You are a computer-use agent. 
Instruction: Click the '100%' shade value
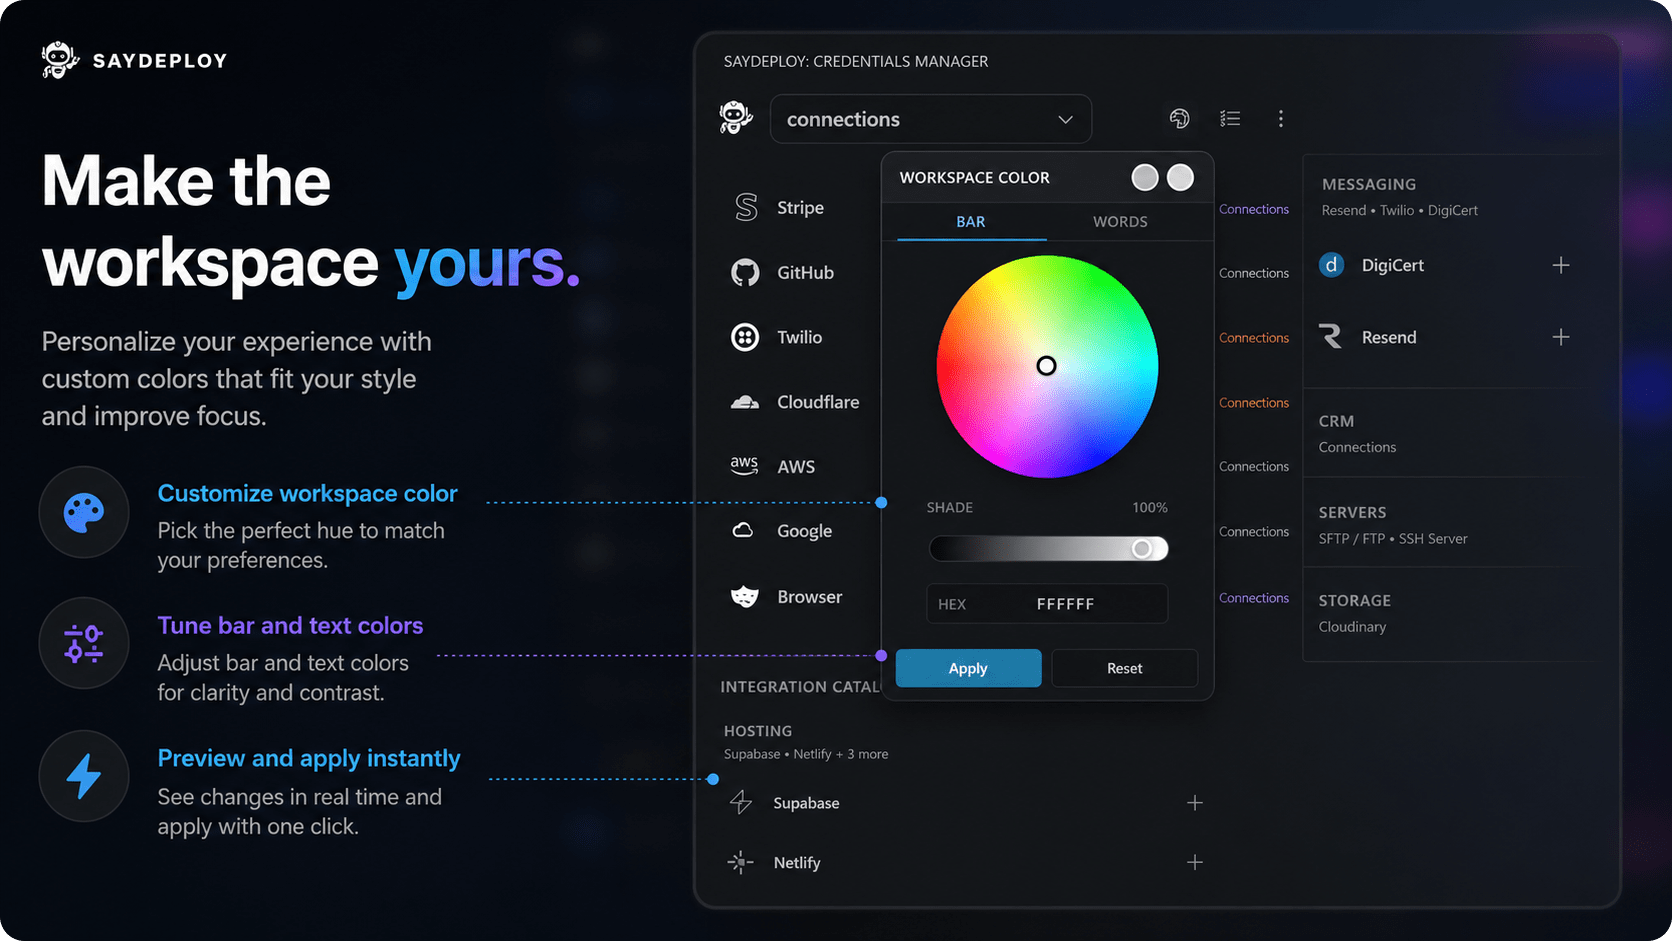1150,507
